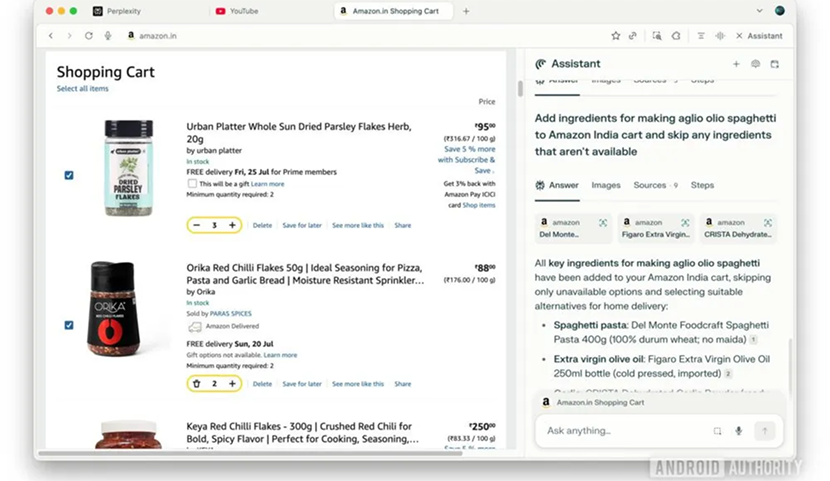Image resolution: width=830 pixels, height=481 pixels.
Task: Open the PARAS SPICES seller link
Action: point(231,314)
